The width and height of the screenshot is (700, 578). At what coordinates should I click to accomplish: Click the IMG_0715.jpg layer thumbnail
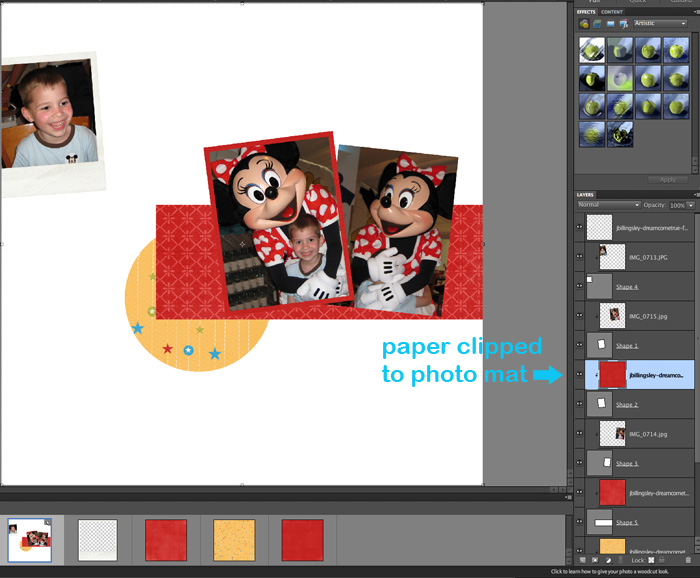click(x=612, y=316)
